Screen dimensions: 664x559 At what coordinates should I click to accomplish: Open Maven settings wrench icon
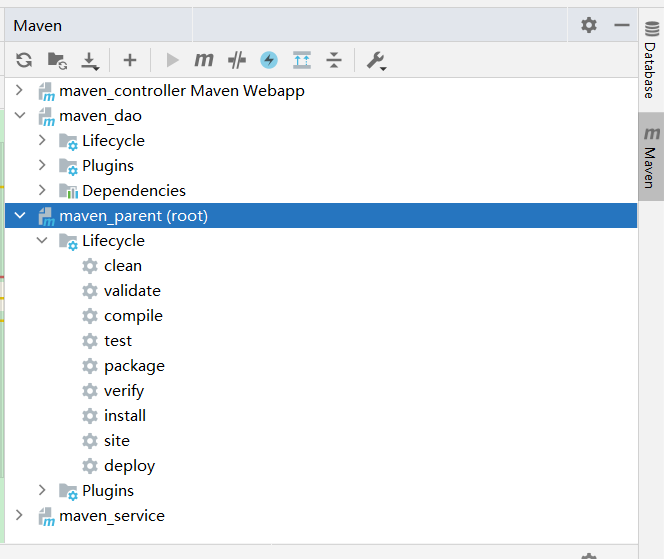[376, 61]
